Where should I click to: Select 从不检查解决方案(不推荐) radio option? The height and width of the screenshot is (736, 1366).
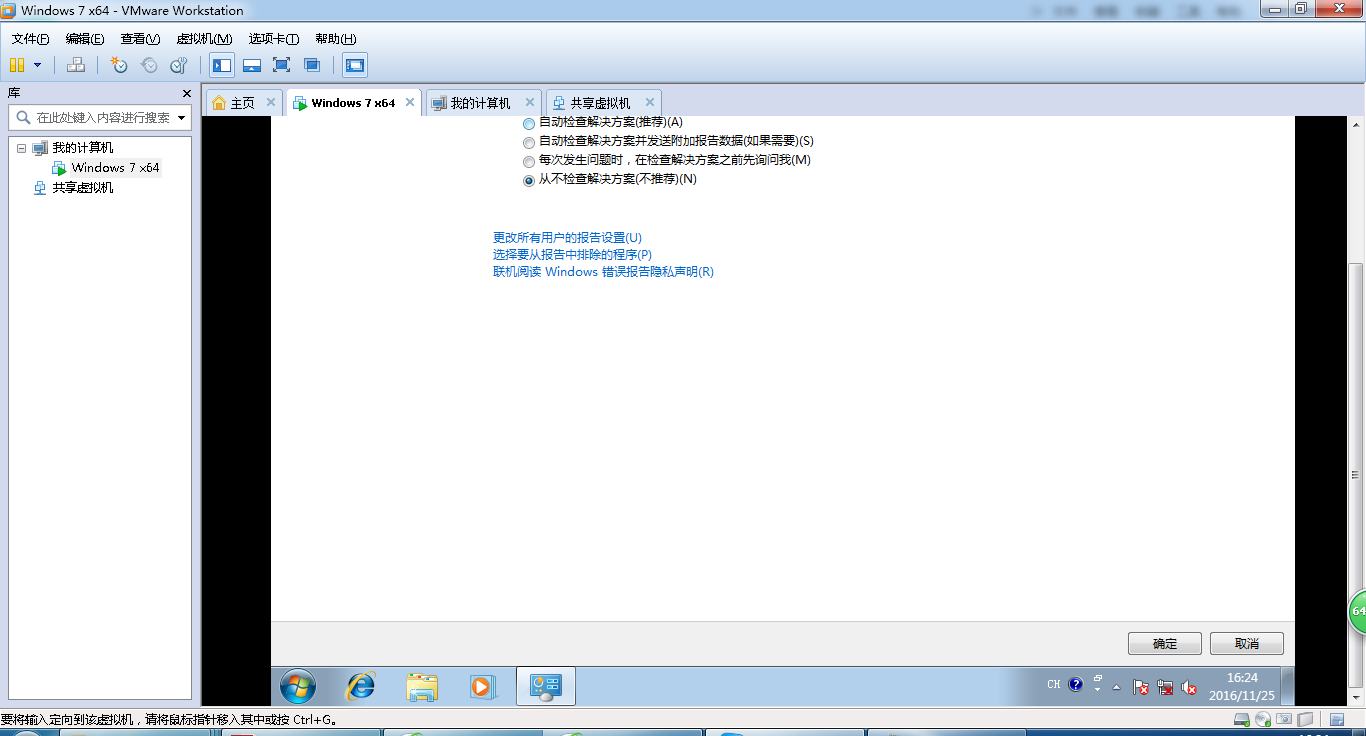[529, 180]
